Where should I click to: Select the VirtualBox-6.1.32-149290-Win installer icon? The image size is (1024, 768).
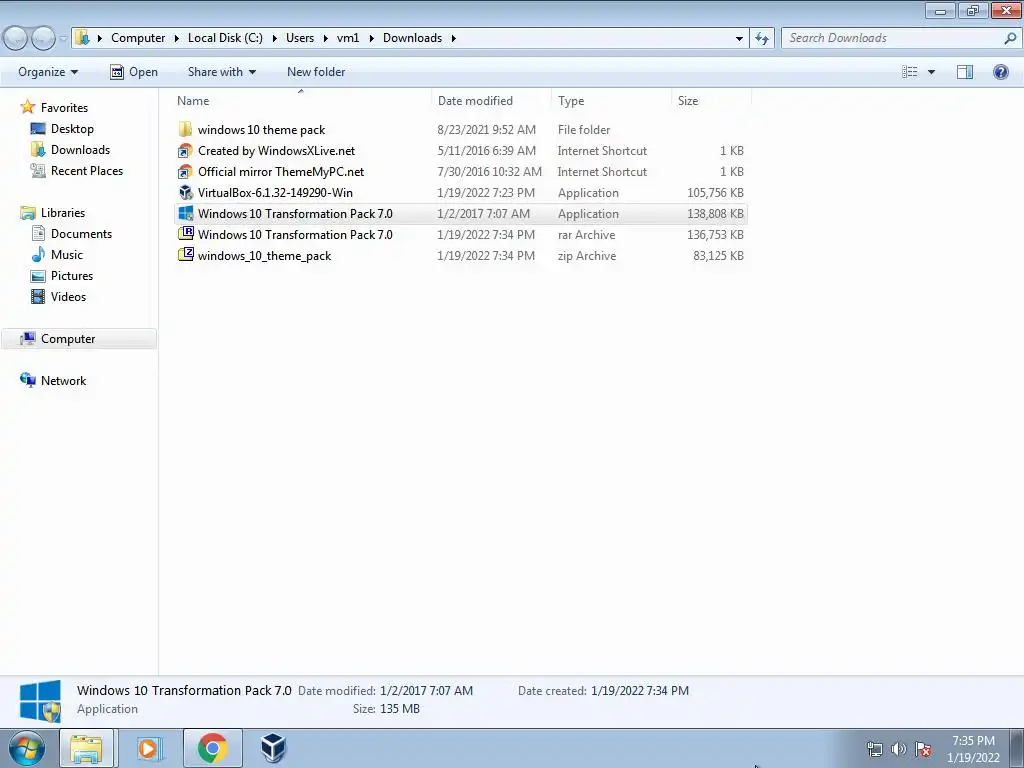tap(185, 192)
